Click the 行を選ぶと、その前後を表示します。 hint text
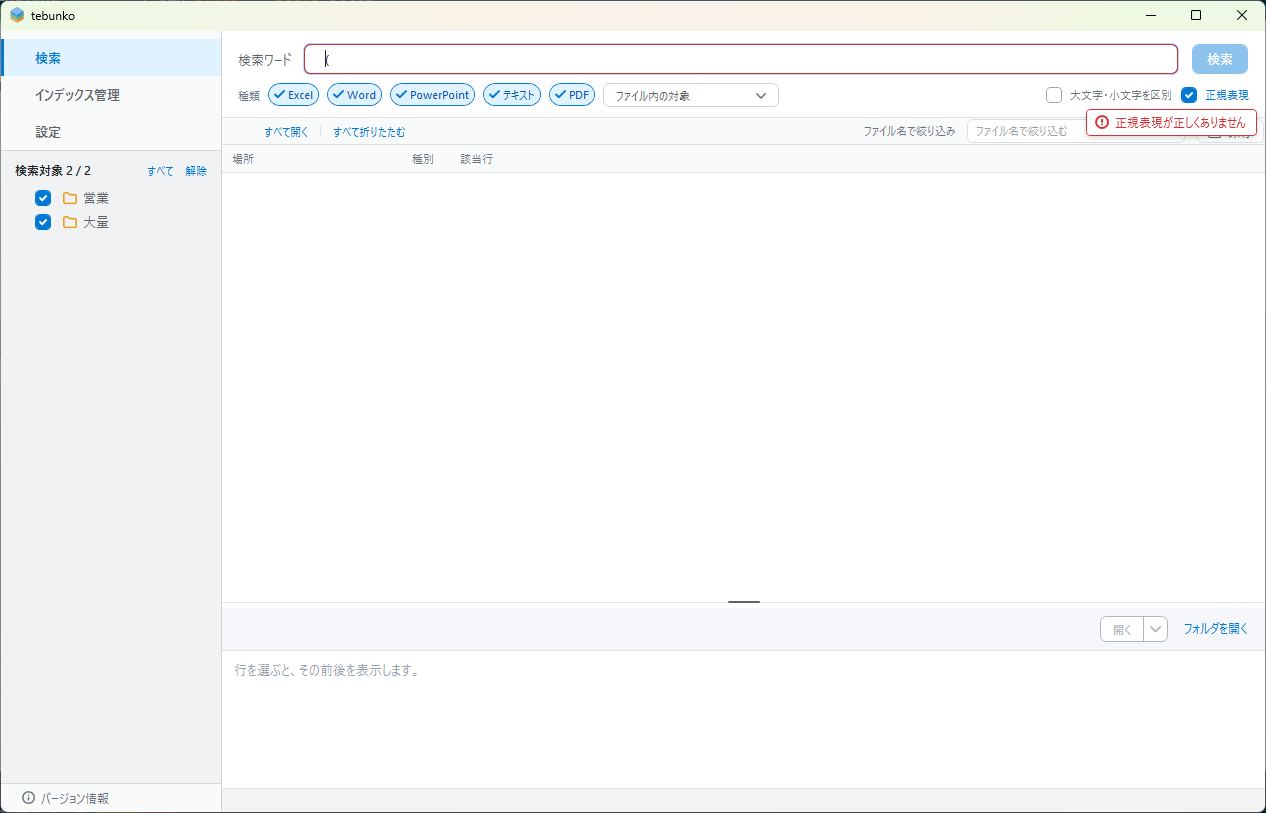The image size is (1266, 813). coord(328,670)
